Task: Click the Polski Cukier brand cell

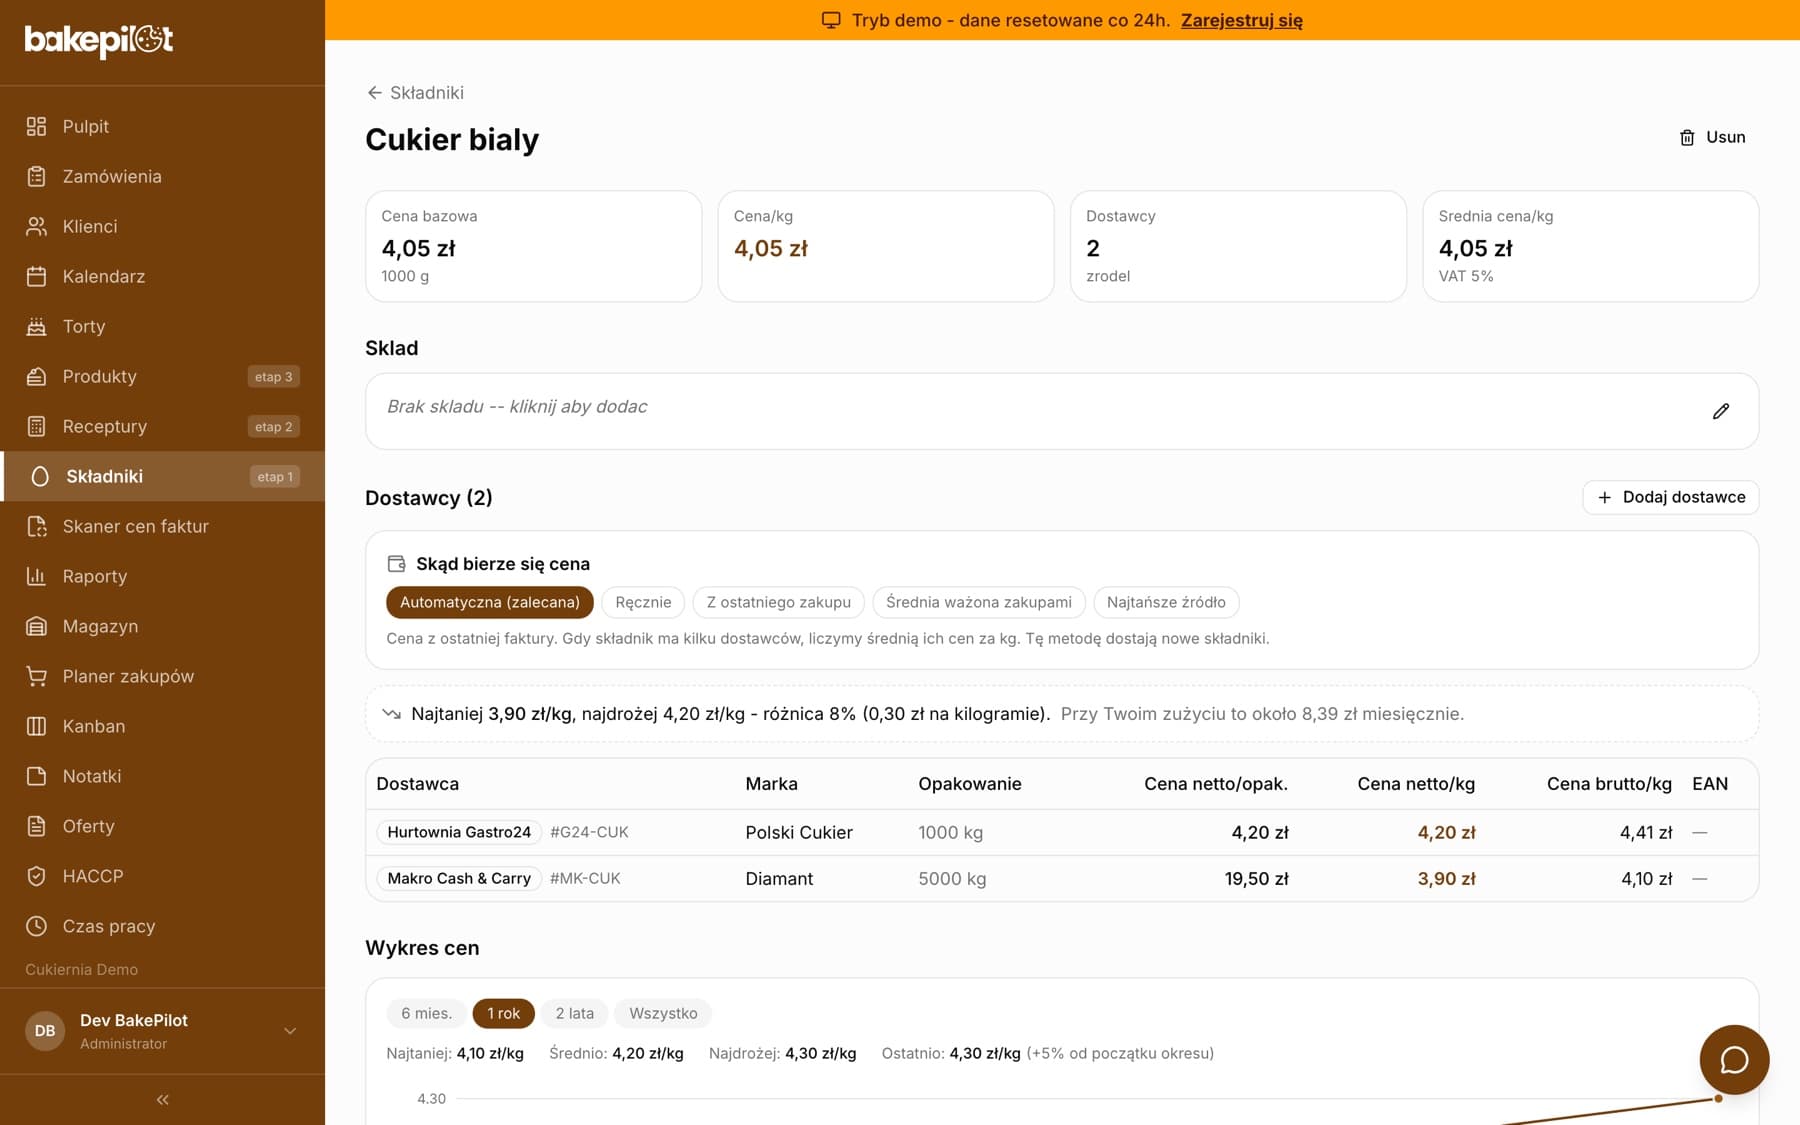Action: [x=798, y=832]
